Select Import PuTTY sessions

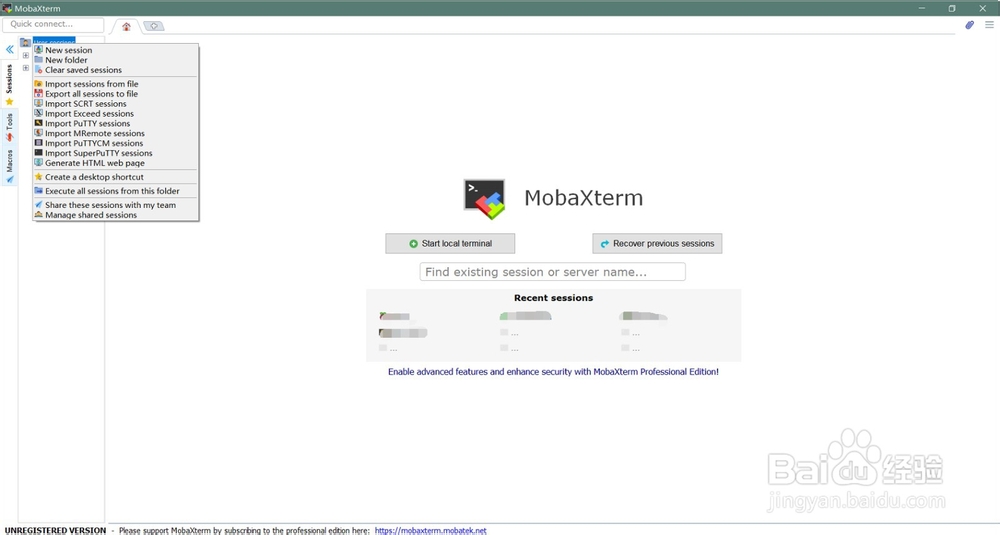(115, 124)
